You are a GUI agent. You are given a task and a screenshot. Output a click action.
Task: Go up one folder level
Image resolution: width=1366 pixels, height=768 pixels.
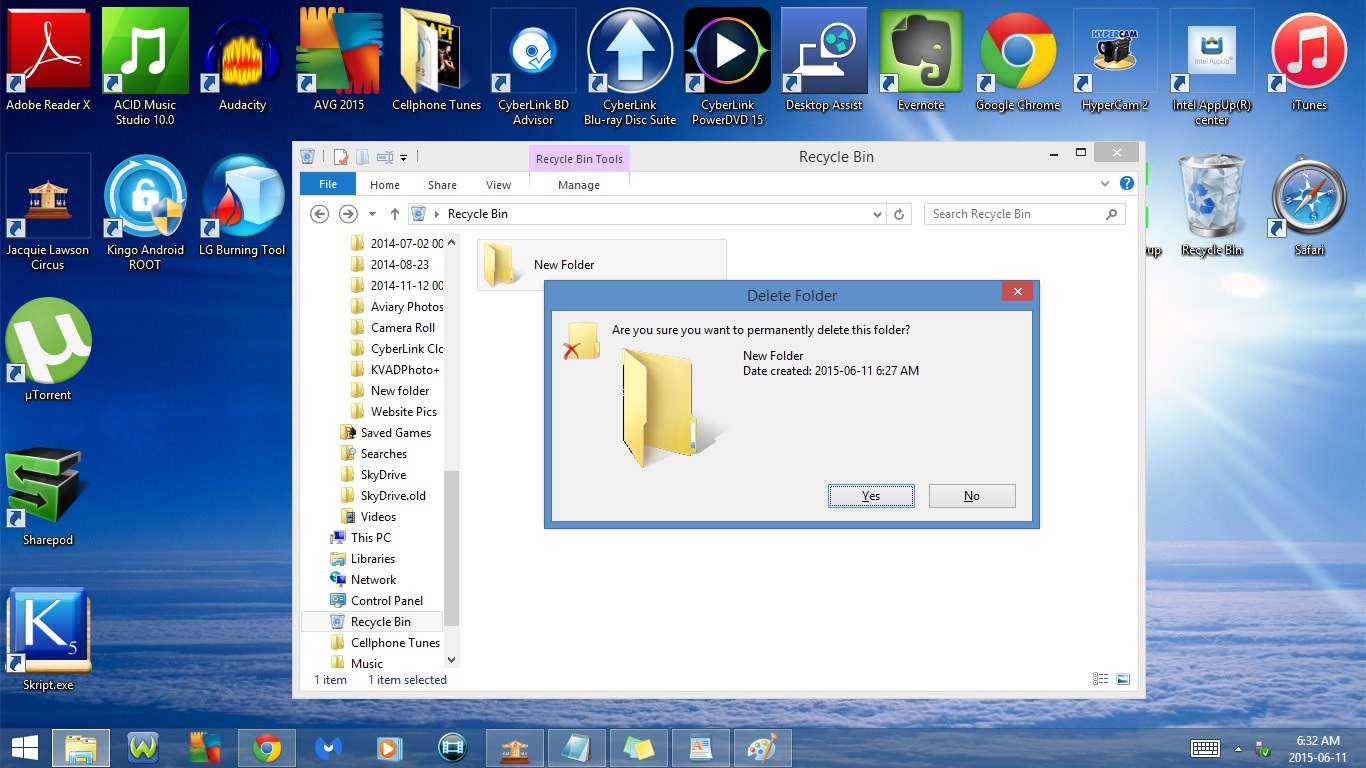point(395,214)
